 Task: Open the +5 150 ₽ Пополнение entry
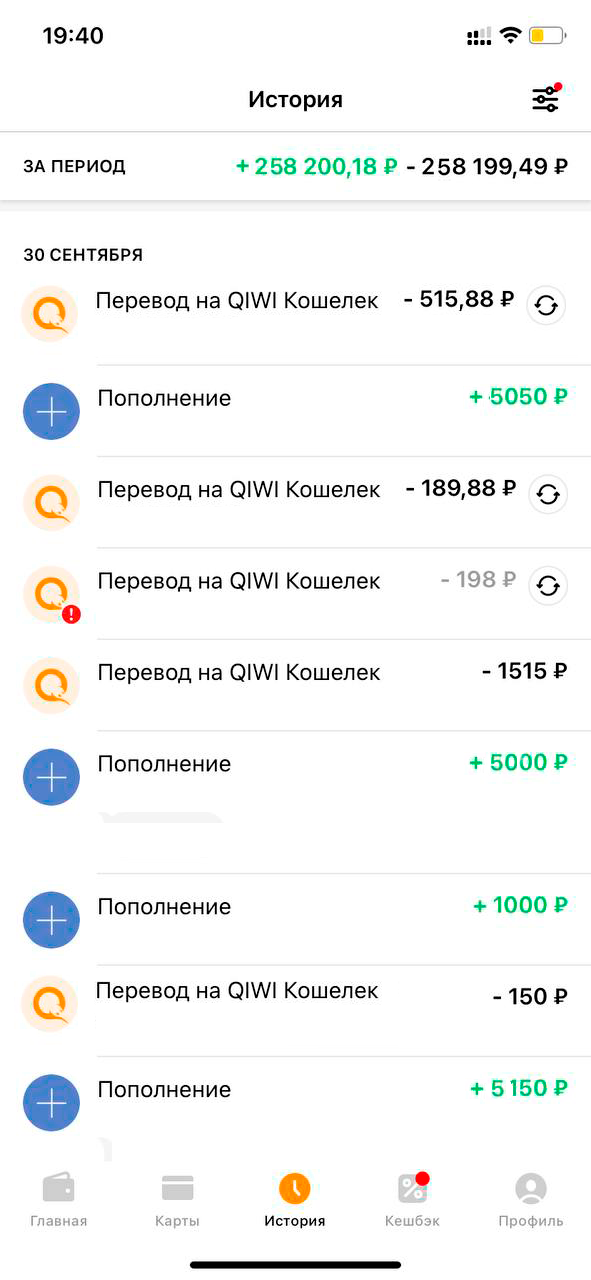tap(295, 1102)
